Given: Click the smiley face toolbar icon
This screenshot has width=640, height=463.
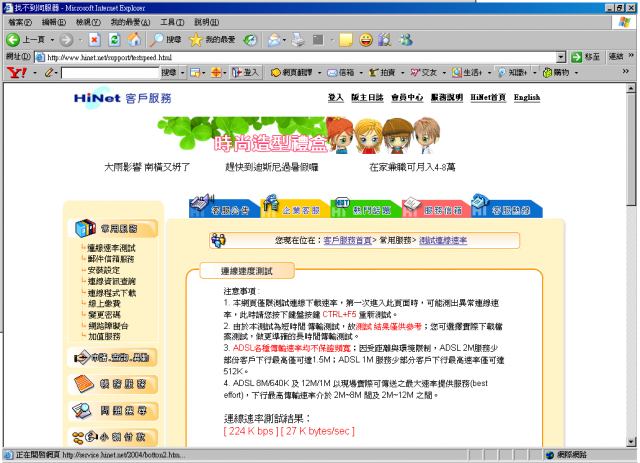Looking at the screenshot, I should pos(366,40).
